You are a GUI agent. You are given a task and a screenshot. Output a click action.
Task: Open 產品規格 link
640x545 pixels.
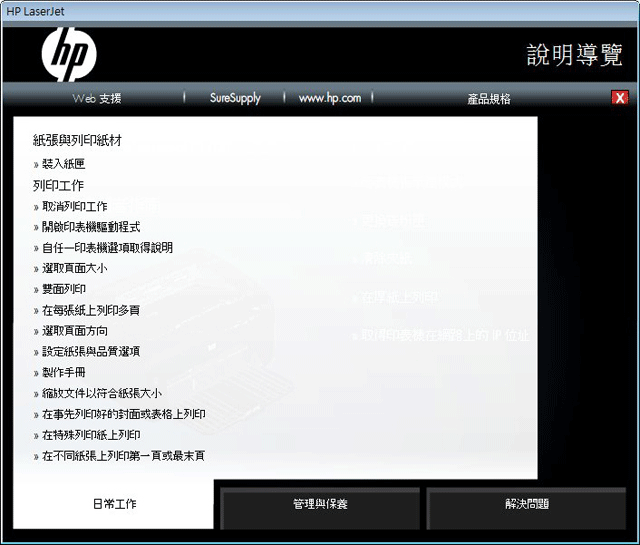[489, 98]
